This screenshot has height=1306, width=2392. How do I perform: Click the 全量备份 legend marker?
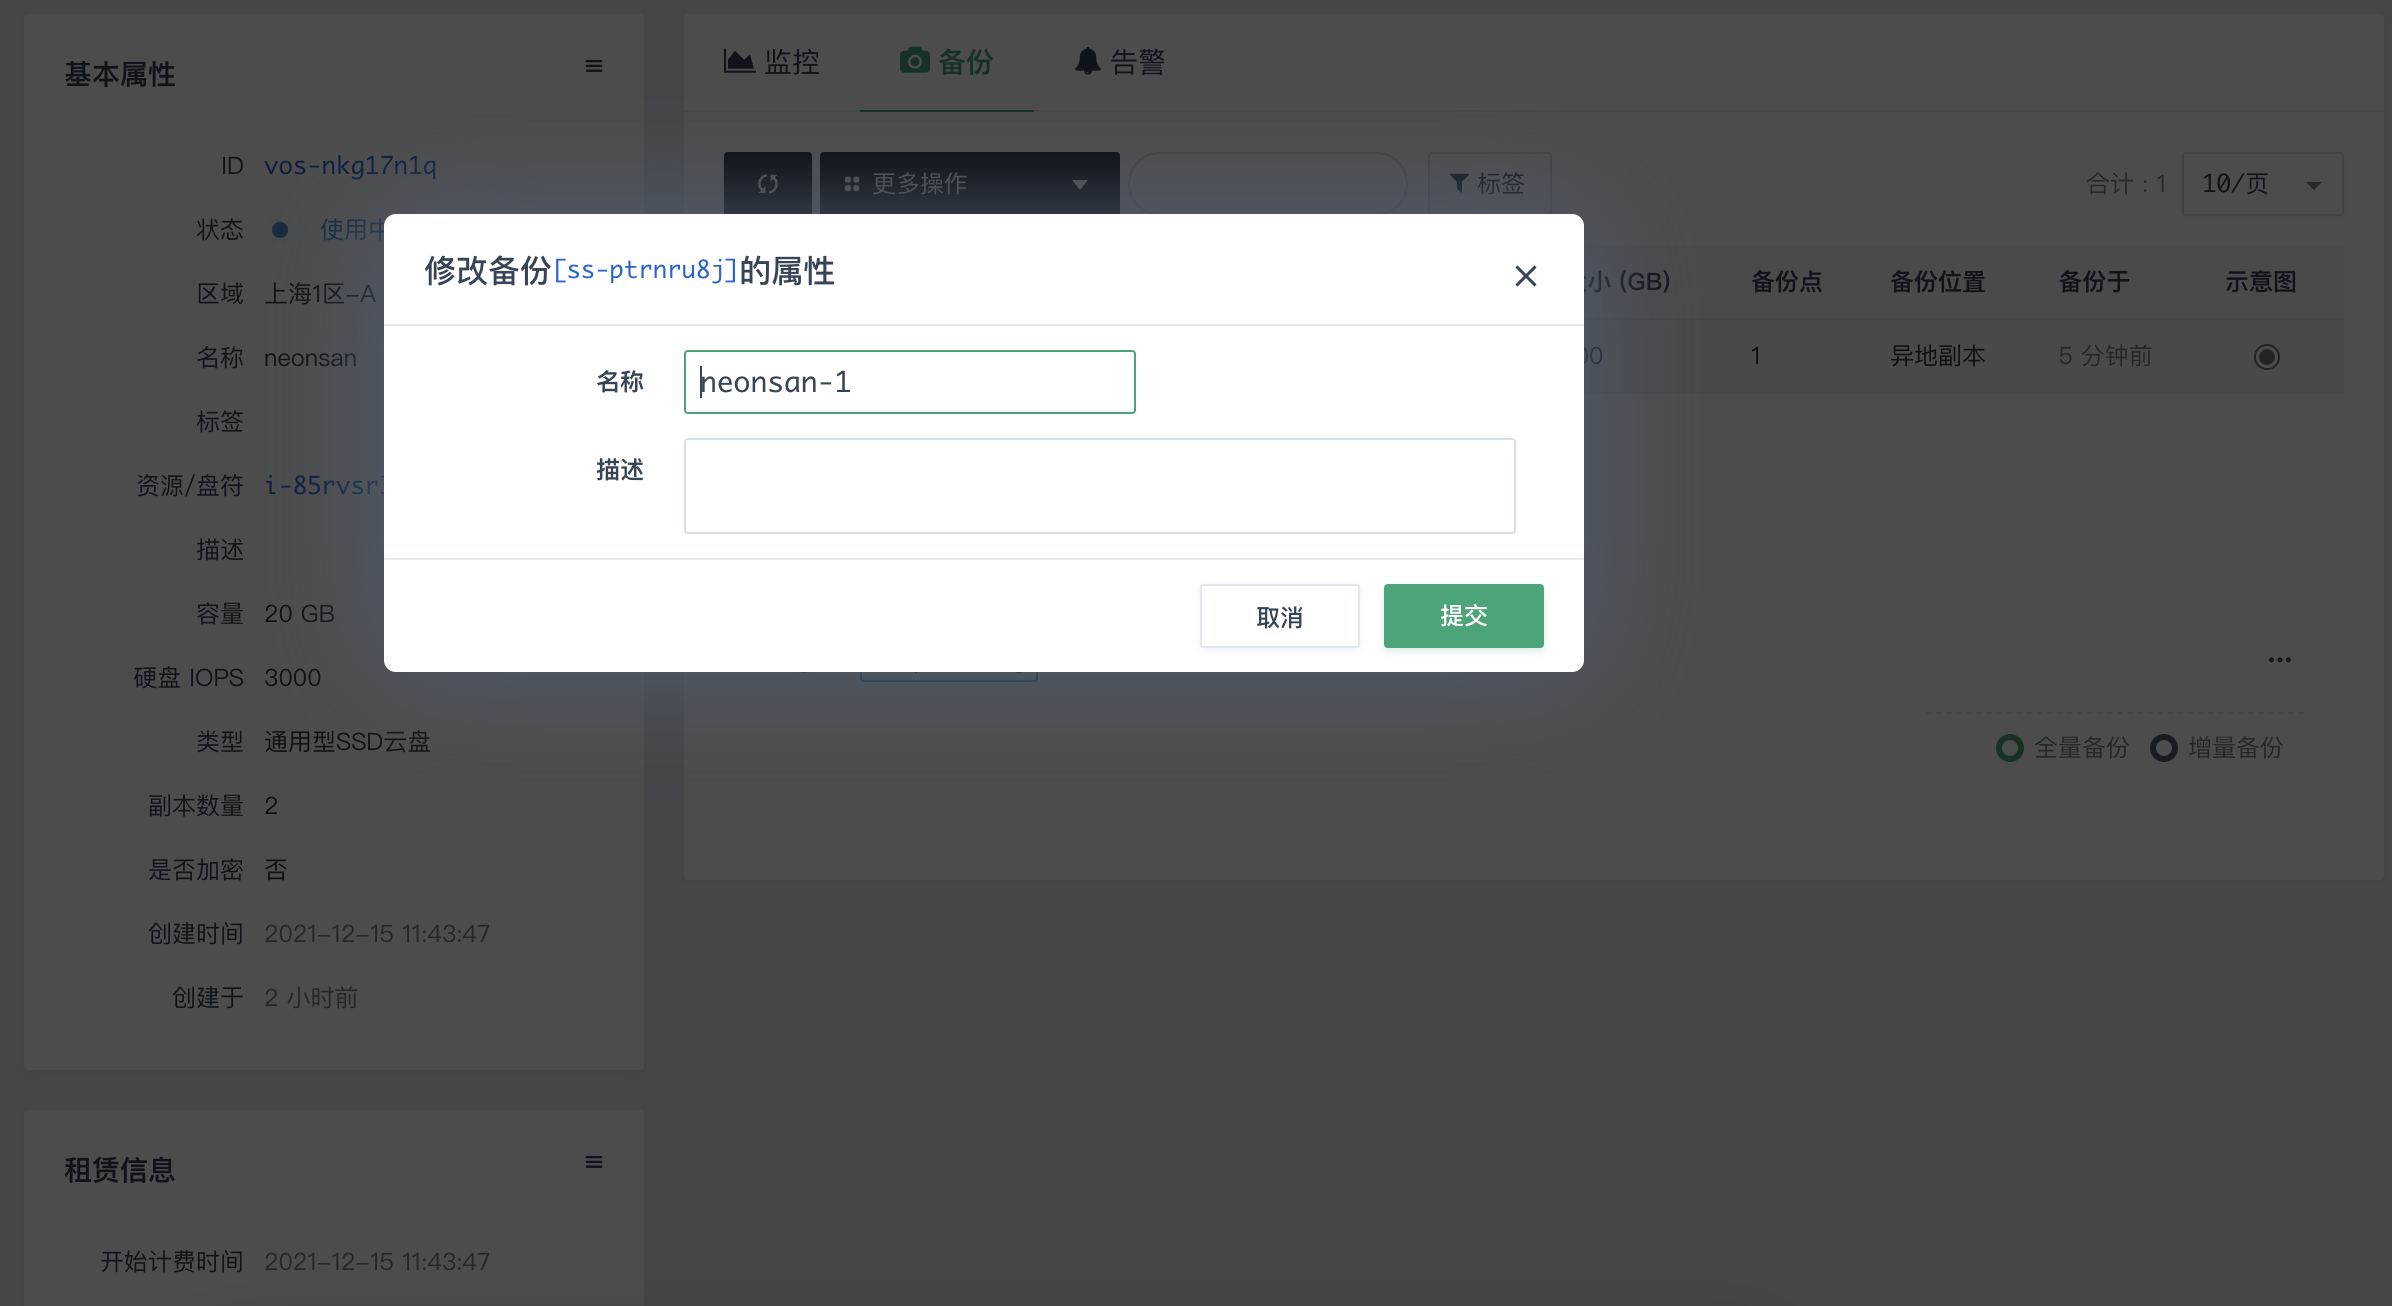[x=2009, y=748]
